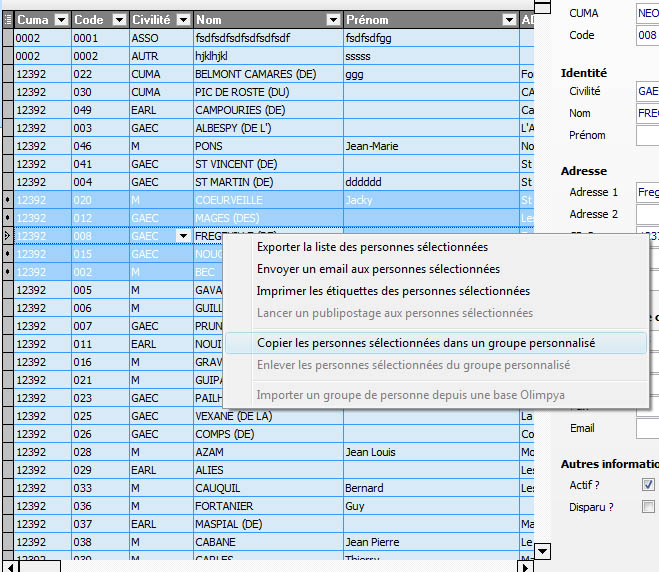Open the Prénom column filter dropdown
The height and width of the screenshot is (572, 659).
[x=509, y=20]
